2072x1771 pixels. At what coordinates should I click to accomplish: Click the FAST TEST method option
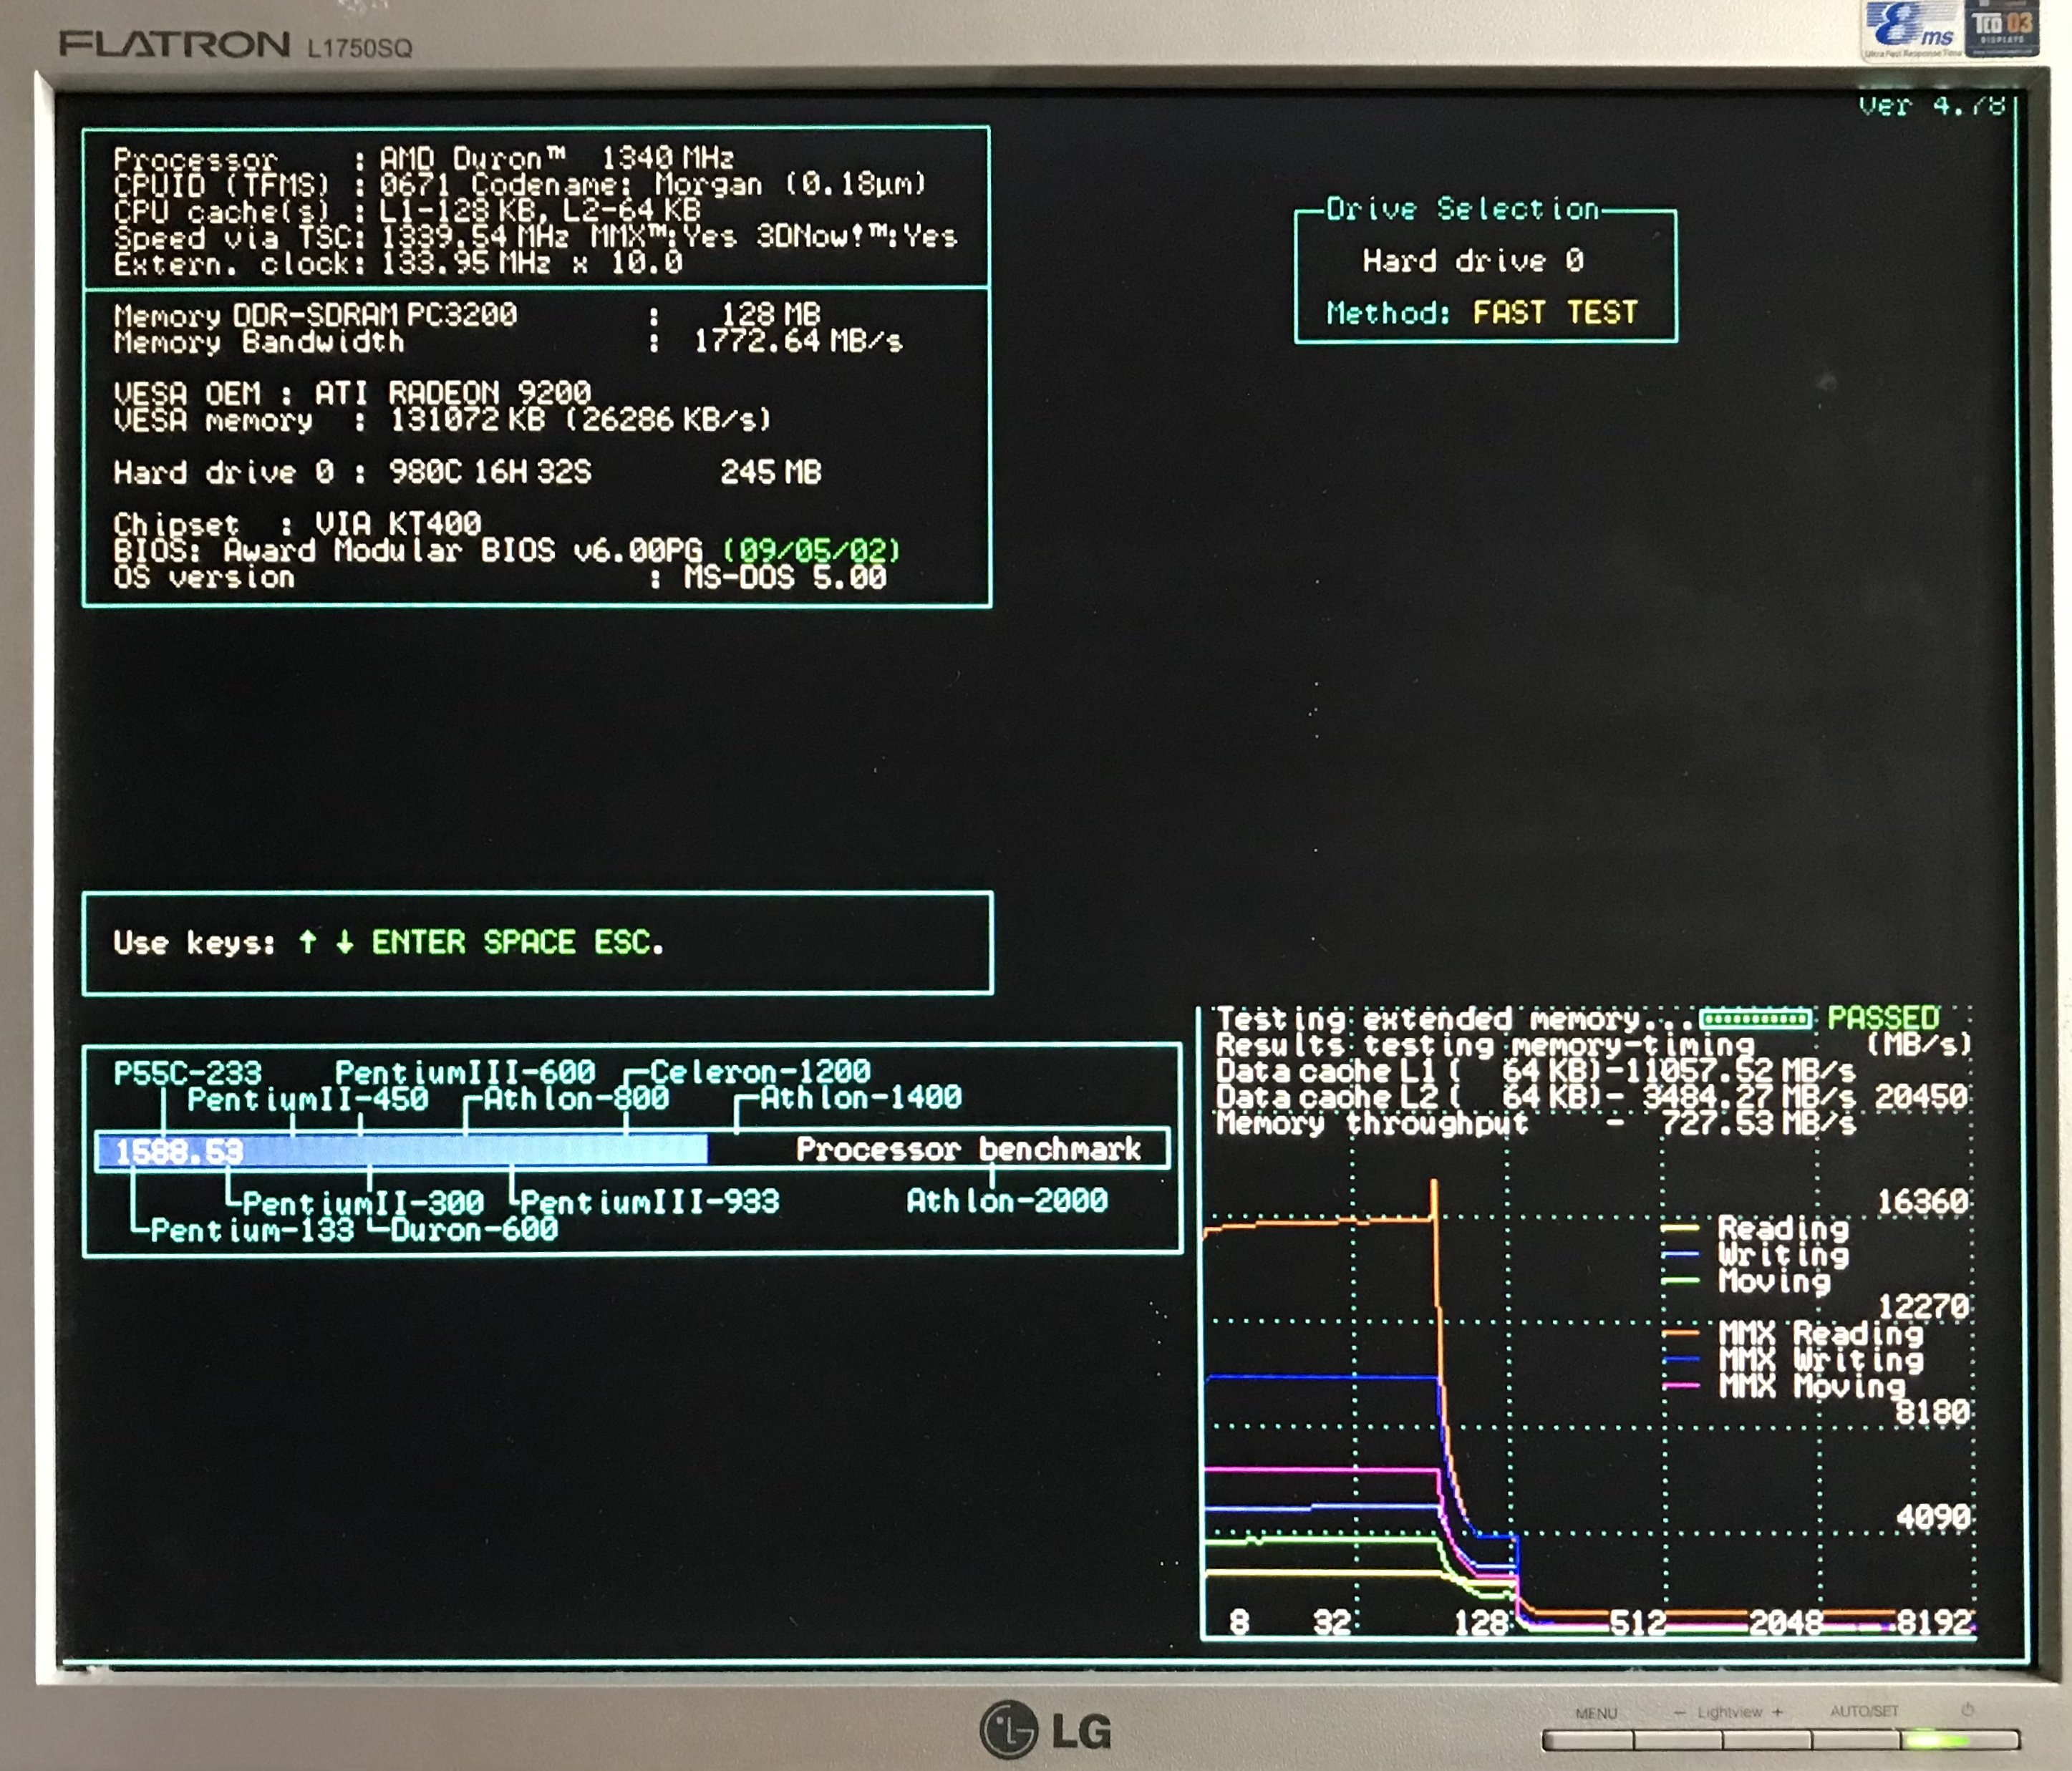coord(1554,313)
